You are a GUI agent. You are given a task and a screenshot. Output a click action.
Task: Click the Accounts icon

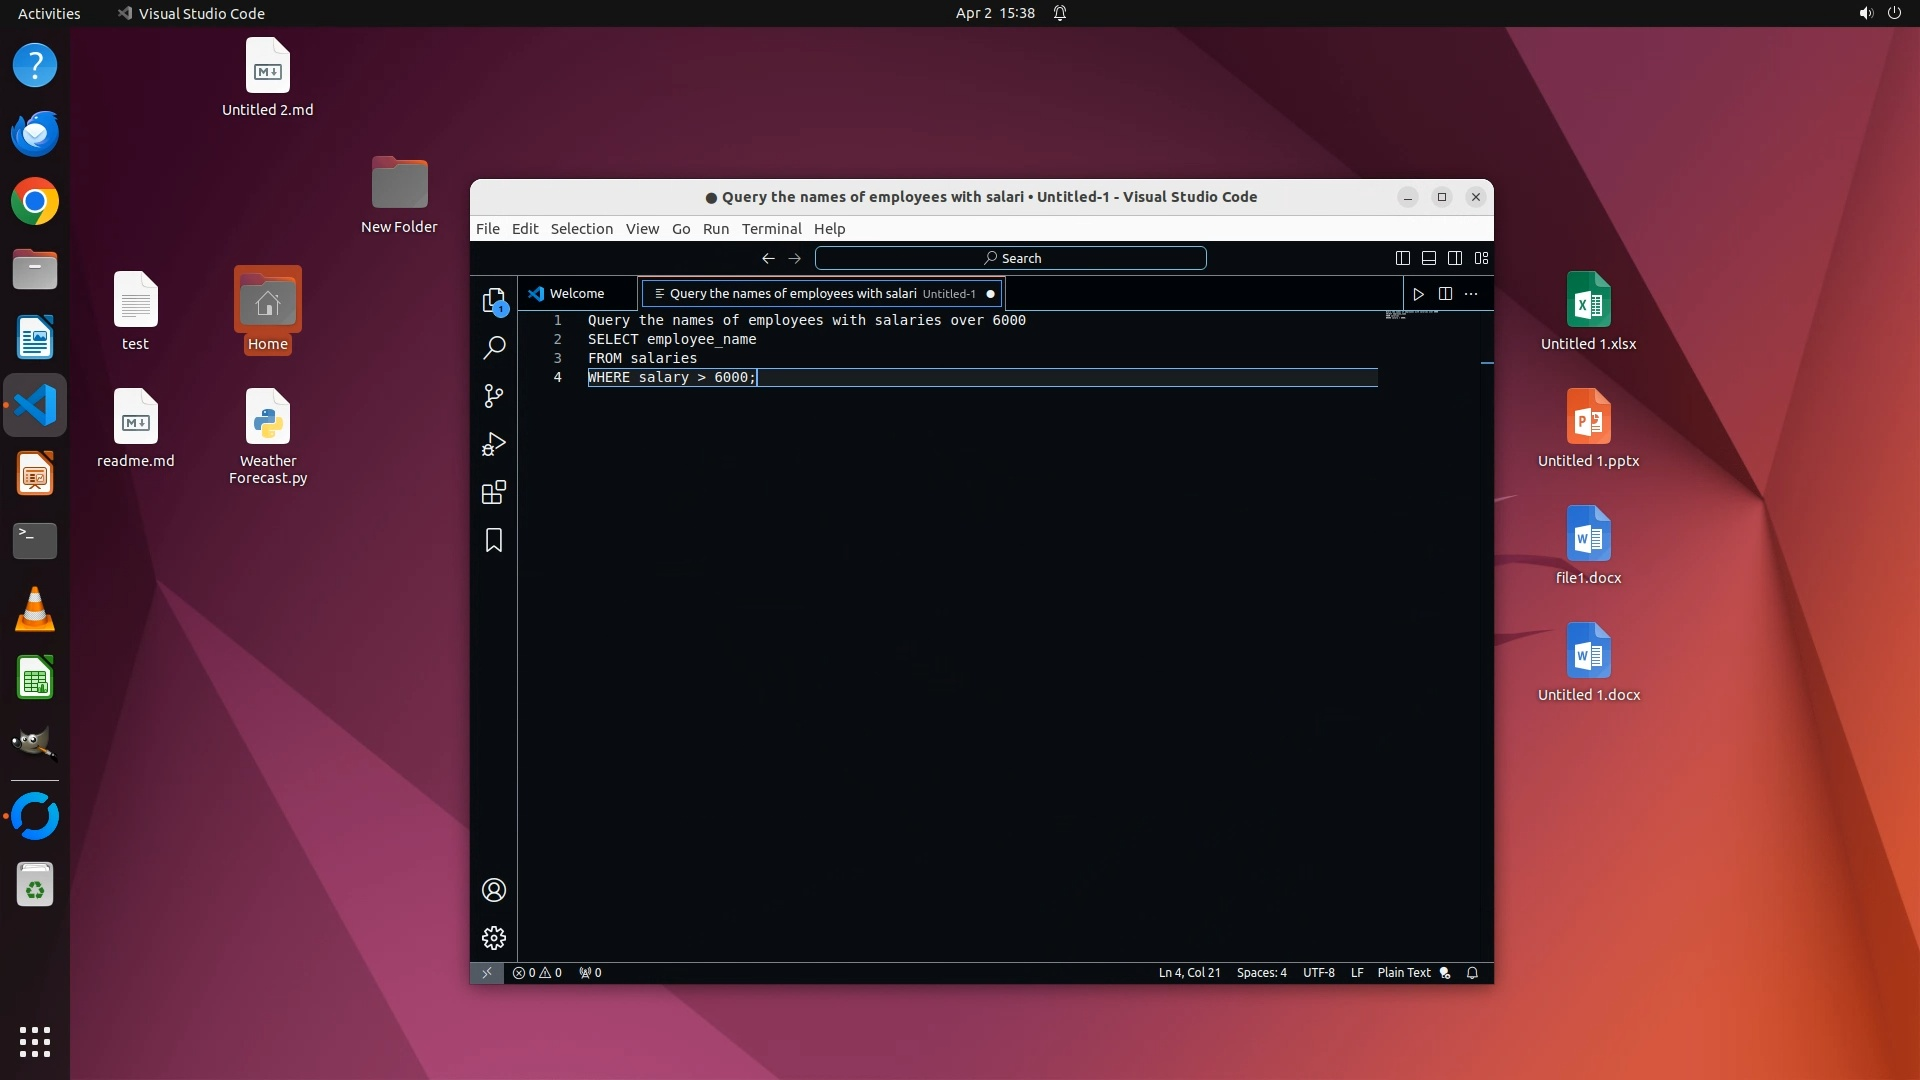pos(494,890)
